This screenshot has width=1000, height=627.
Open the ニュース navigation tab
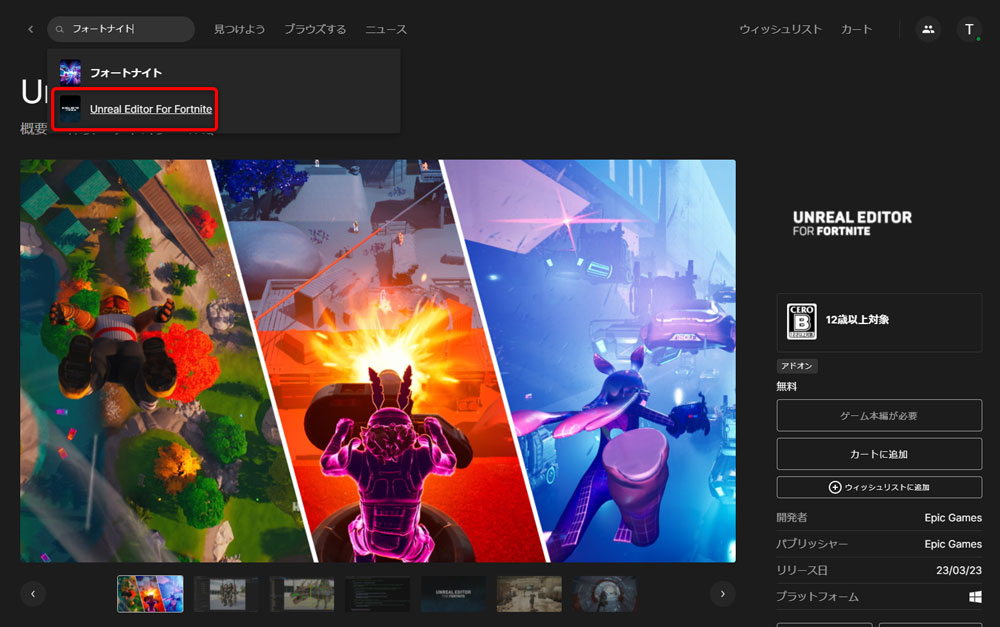(x=386, y=29)
